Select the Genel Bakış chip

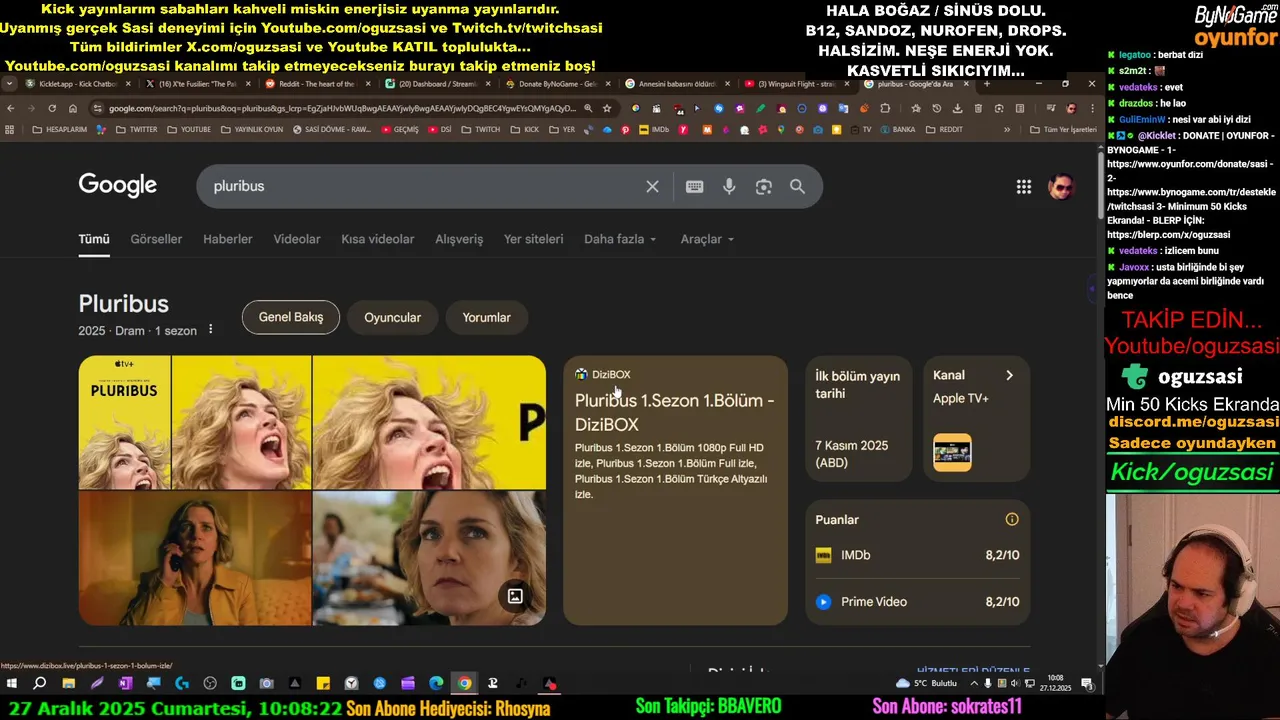(x=291, y=317)
